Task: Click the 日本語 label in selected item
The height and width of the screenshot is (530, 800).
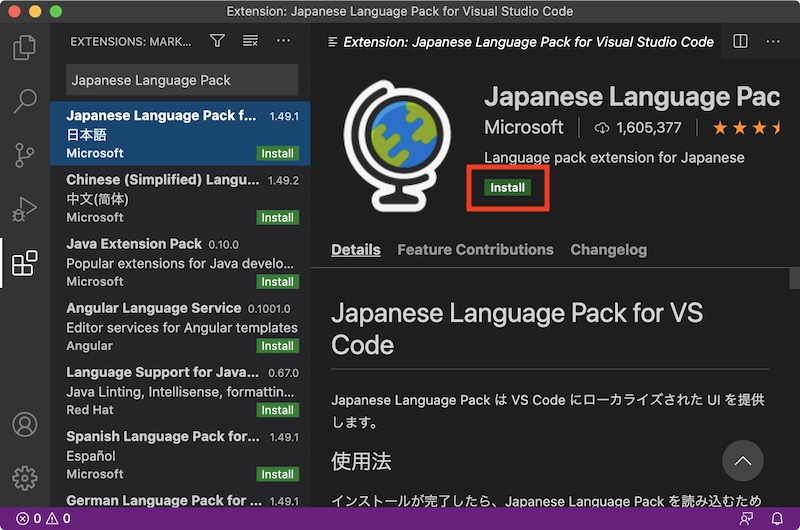Action: point(86,135)
